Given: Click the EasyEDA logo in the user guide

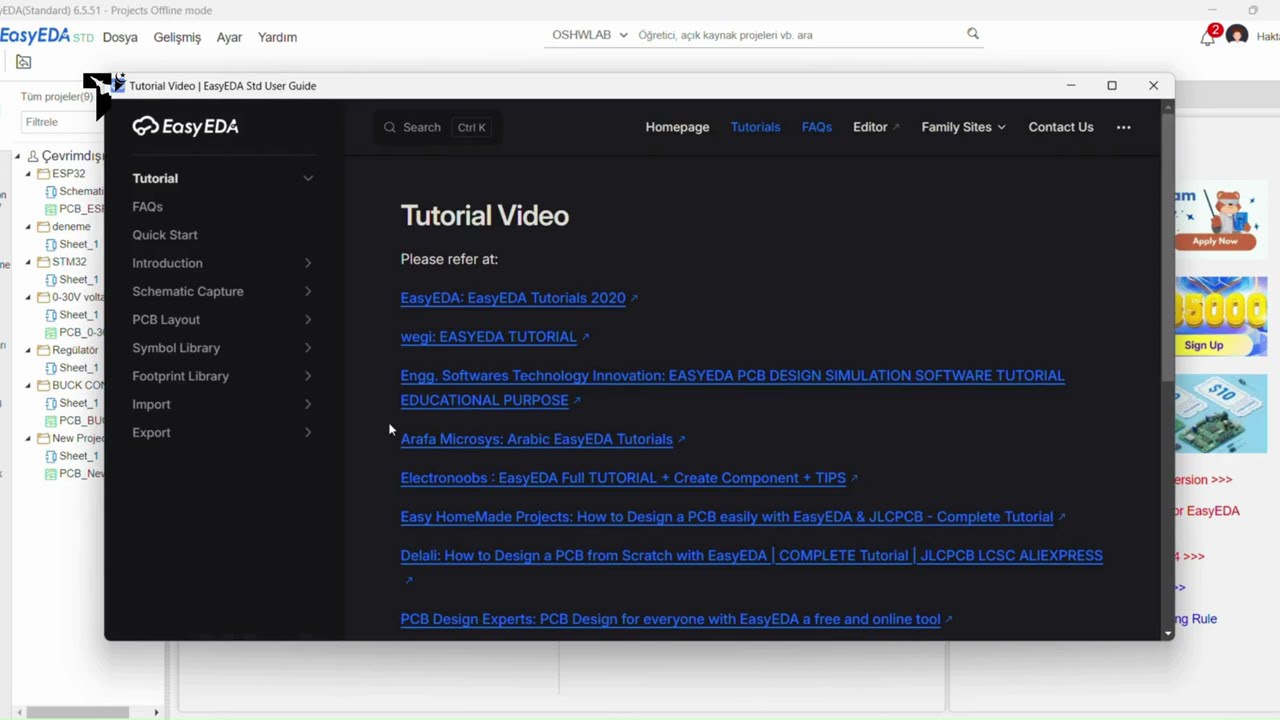Looking at the screenshot, I should pos(185,126).
